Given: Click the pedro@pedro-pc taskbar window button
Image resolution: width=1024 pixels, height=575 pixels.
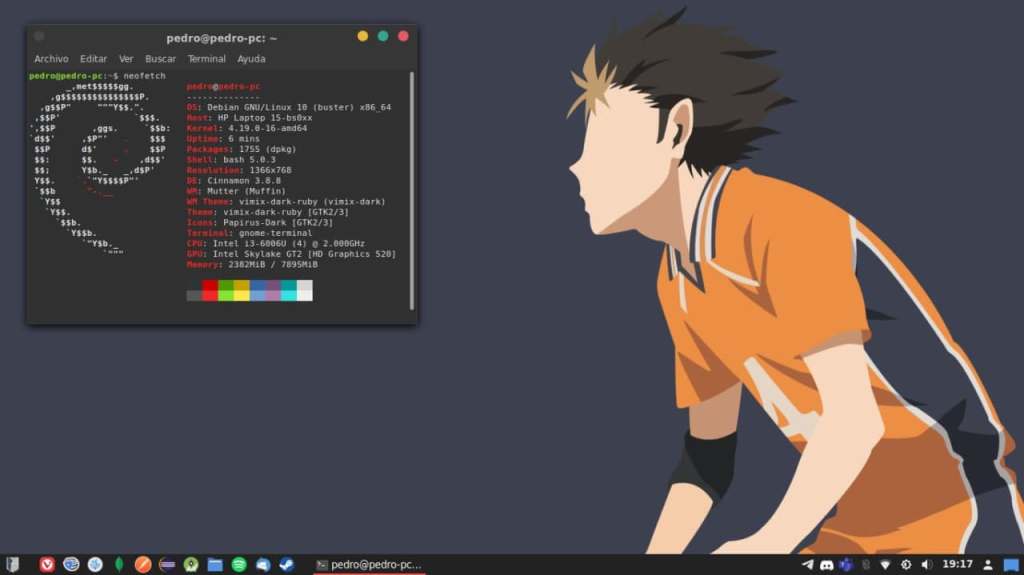Looking at the screenshot, I should (369, 565).
